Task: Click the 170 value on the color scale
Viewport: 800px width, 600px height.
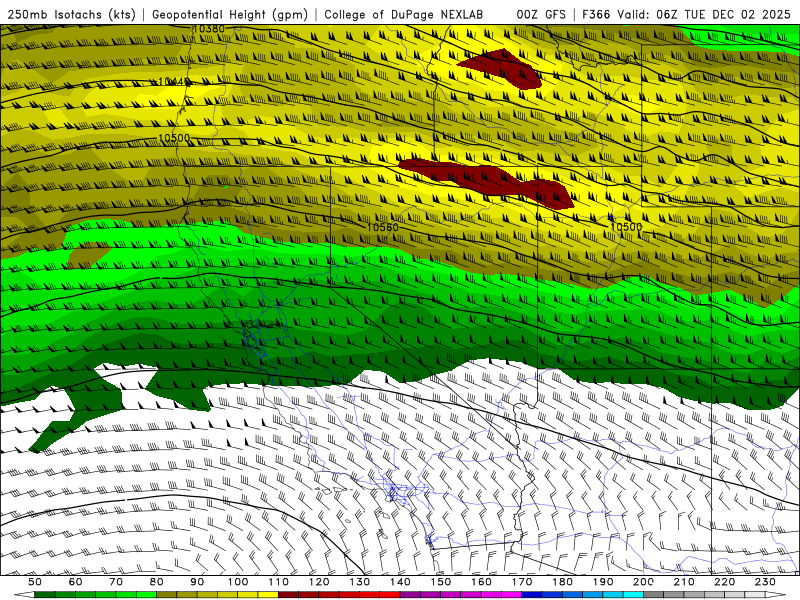Action: click(522, 582)
